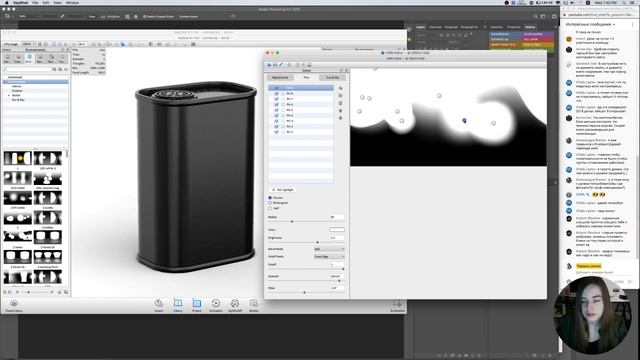The image size is (640, 360).
Task: Toggle the Project icon in bottom toolbar
Action: (x=197, y=305)
